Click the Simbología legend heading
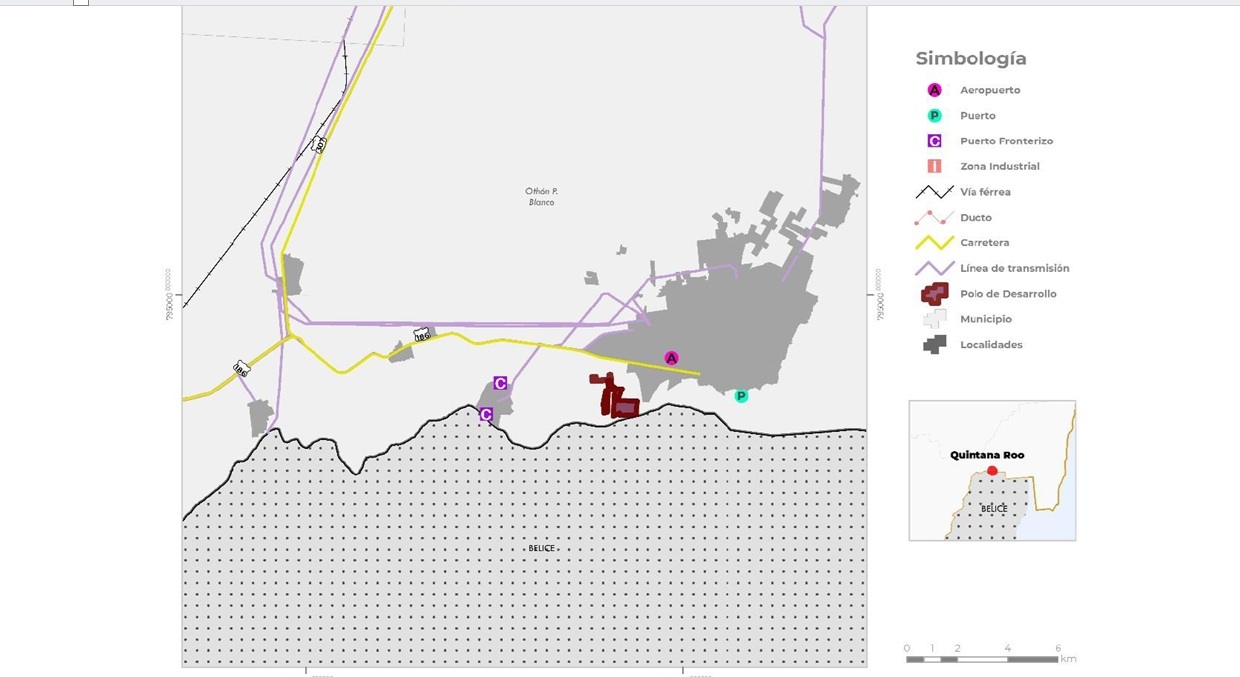The width and height of the screenshot is (1240, 677). pyautogui.click(x=970, y=58)
